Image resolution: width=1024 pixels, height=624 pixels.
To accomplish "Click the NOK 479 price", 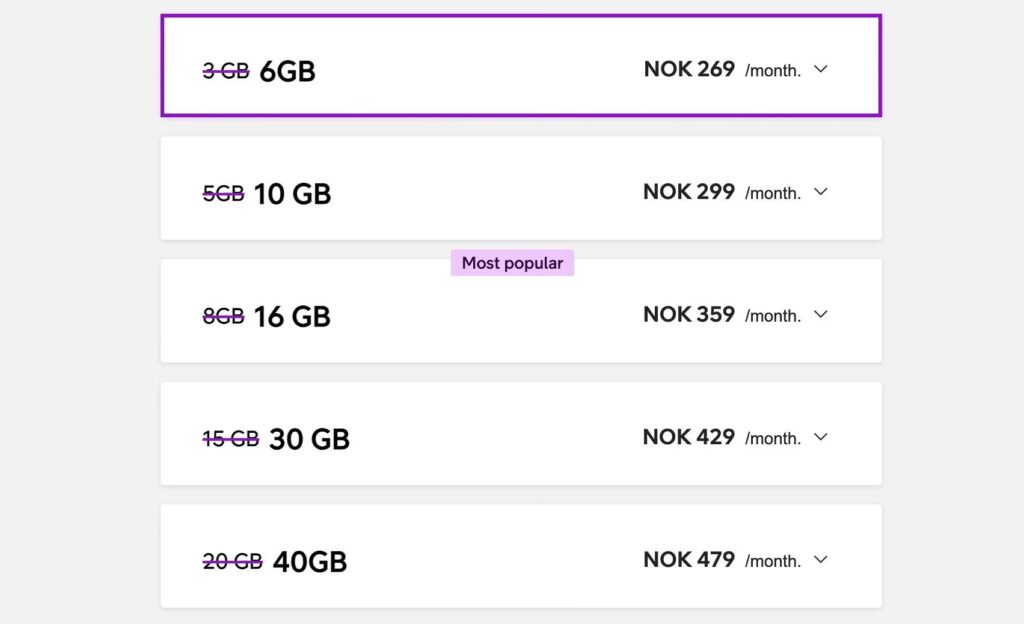I will click(689, 559).
